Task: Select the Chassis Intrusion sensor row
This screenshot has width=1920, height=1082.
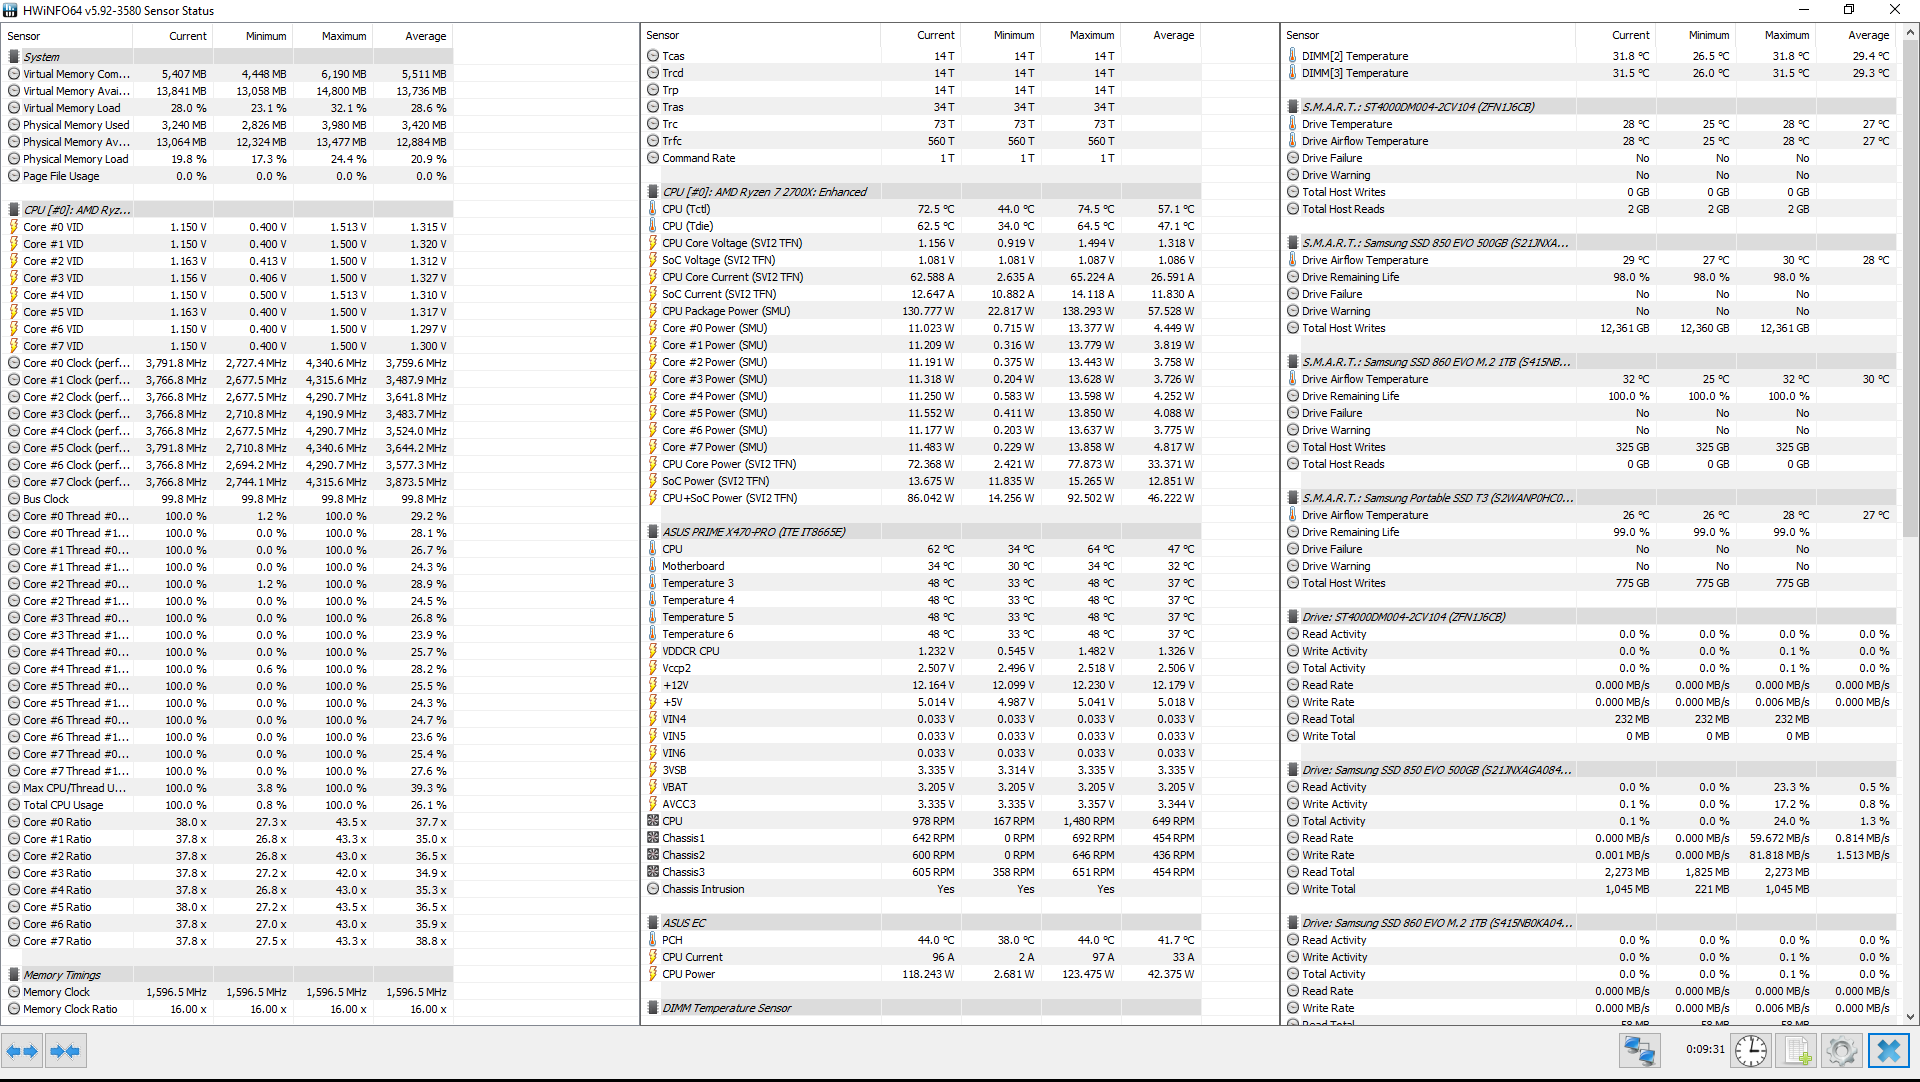Action: (x=703, y=889)
